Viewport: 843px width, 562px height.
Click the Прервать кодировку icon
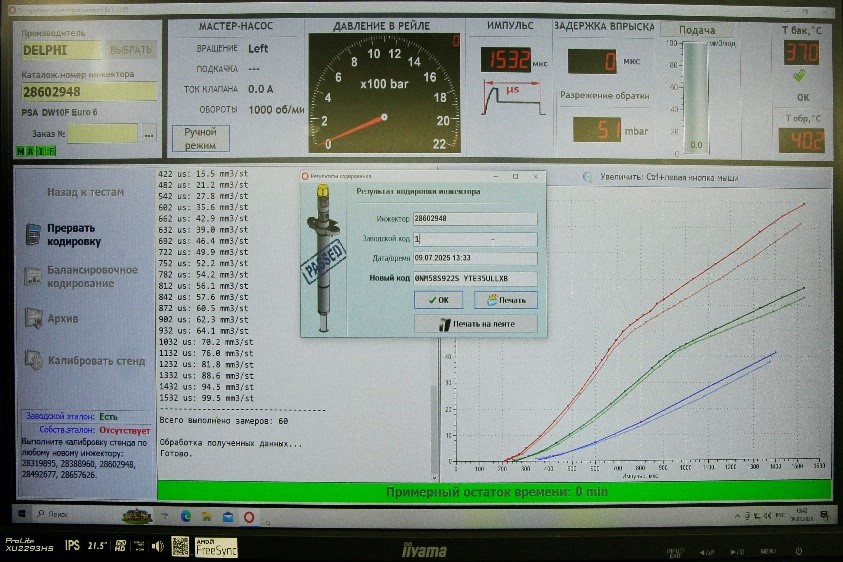(33, 234)
